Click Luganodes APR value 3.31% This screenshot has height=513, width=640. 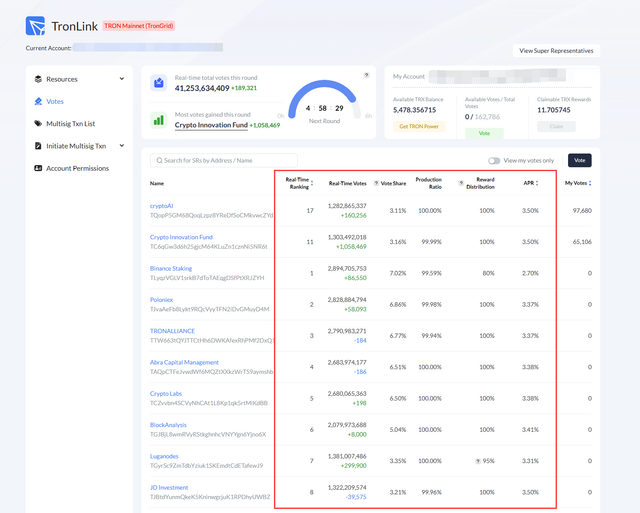point(530,461)
